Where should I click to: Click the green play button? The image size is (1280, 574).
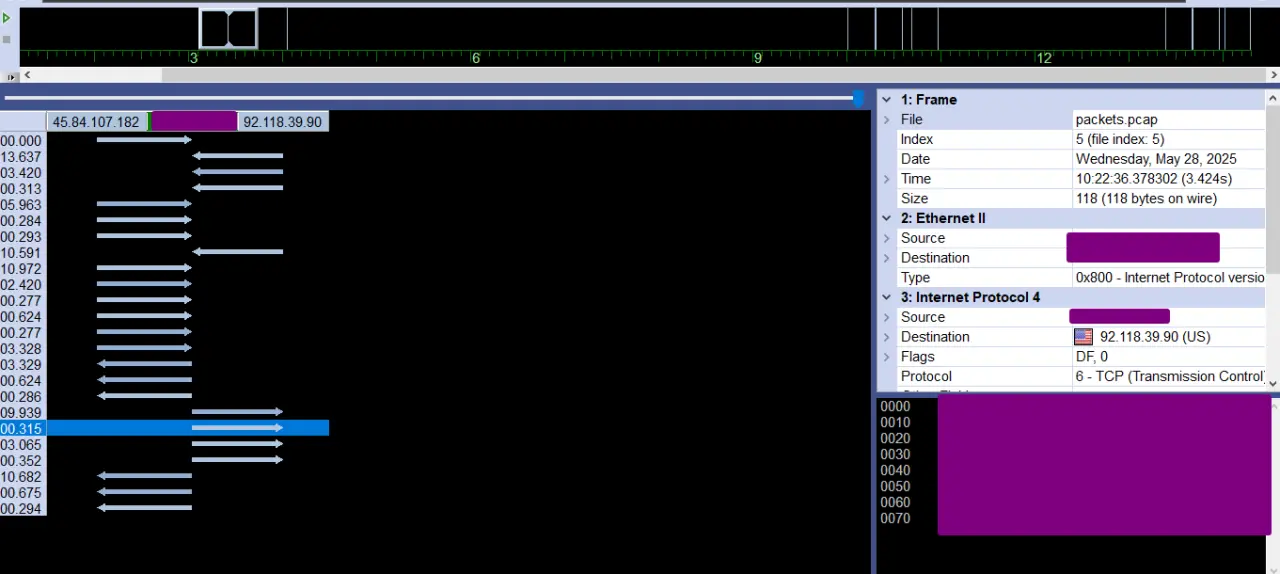click(x=7, y=18)
